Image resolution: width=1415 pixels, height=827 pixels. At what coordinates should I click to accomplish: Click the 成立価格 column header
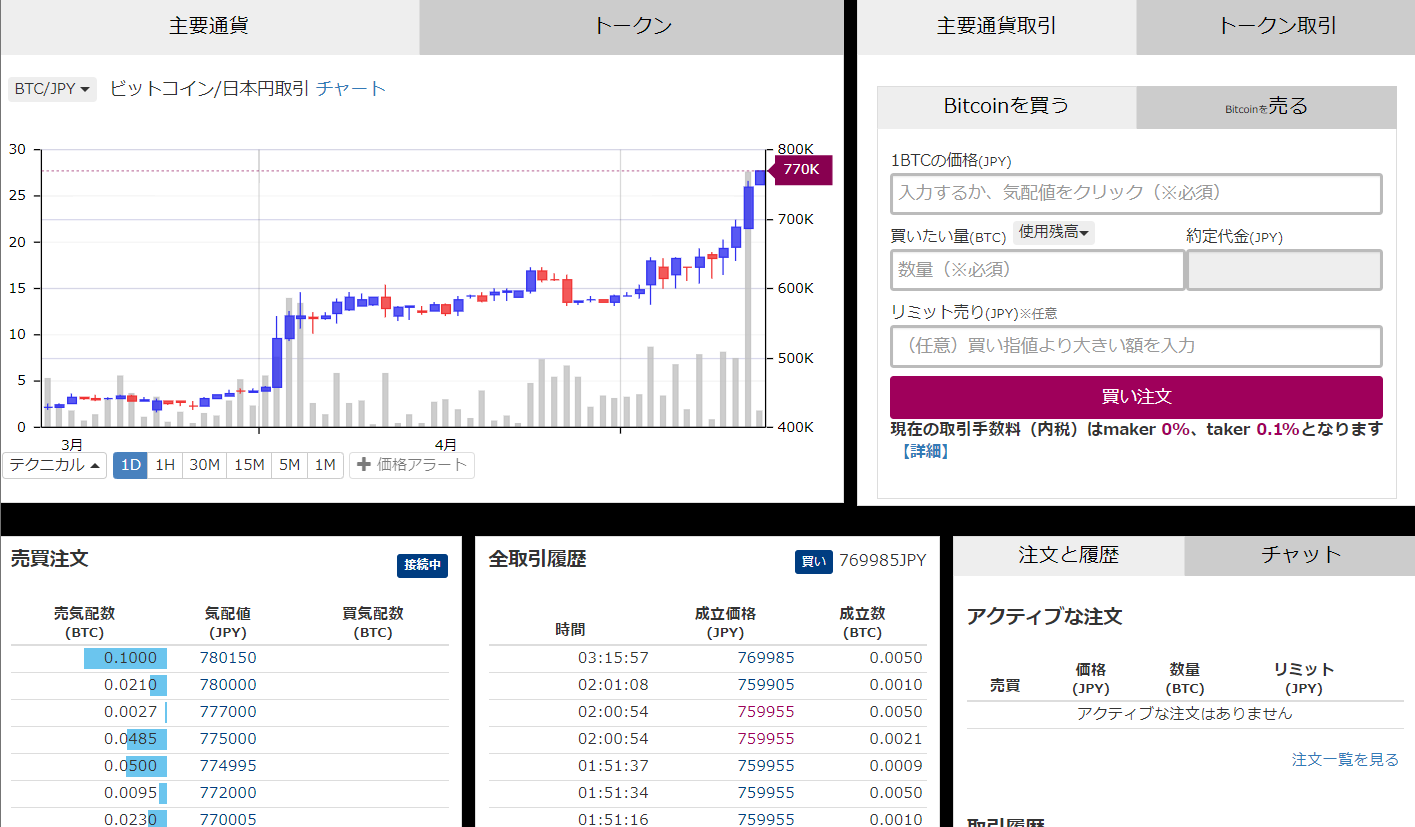[725, 622]
